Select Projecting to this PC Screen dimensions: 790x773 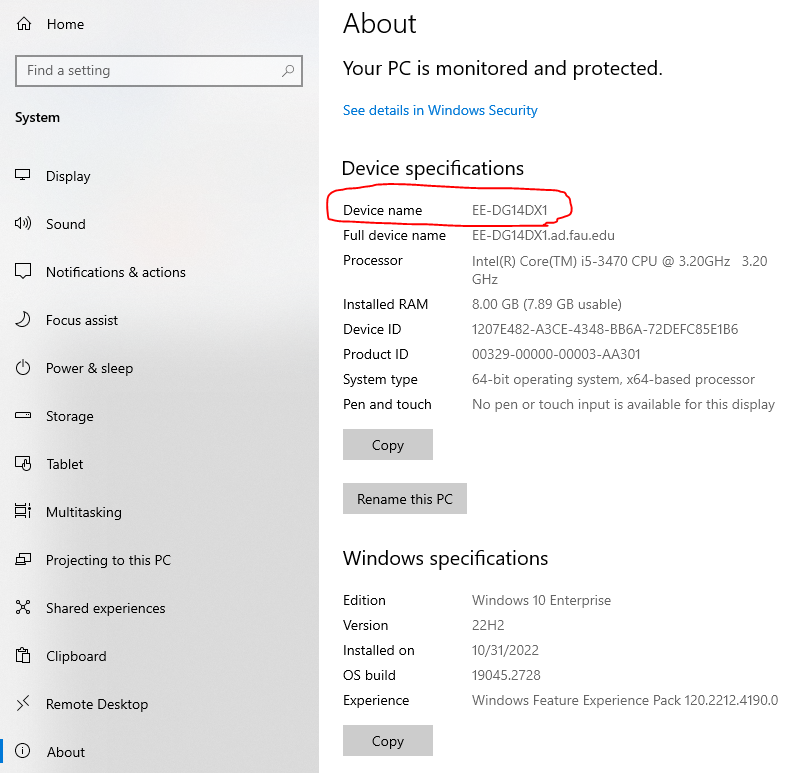108,560
